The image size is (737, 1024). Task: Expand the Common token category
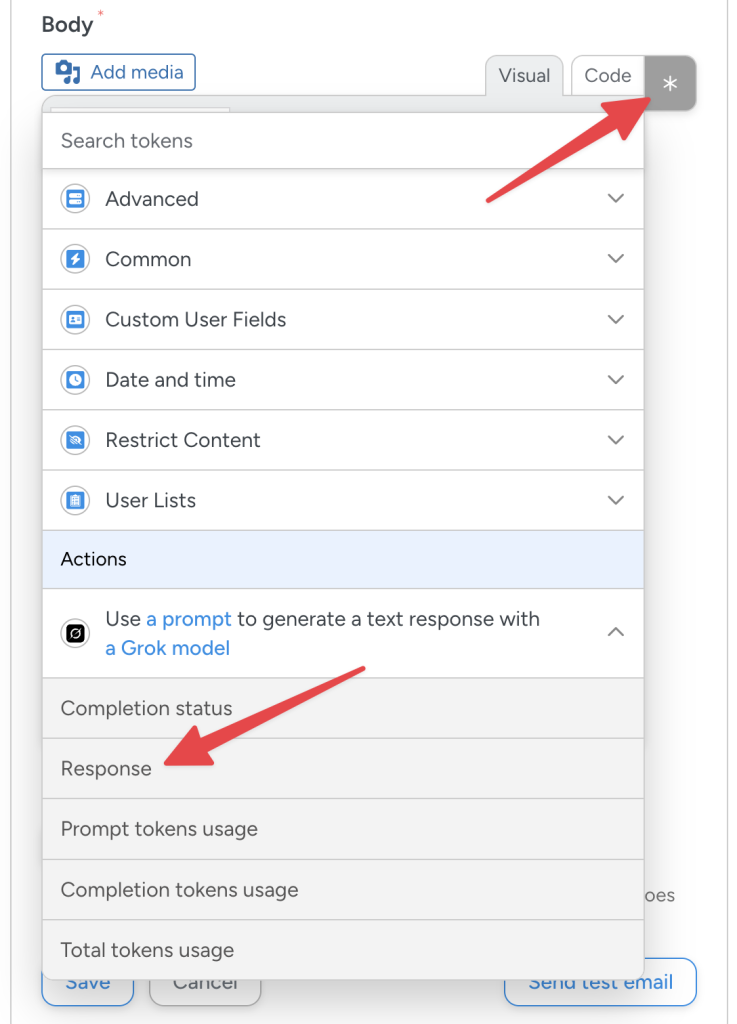[616, 259]
